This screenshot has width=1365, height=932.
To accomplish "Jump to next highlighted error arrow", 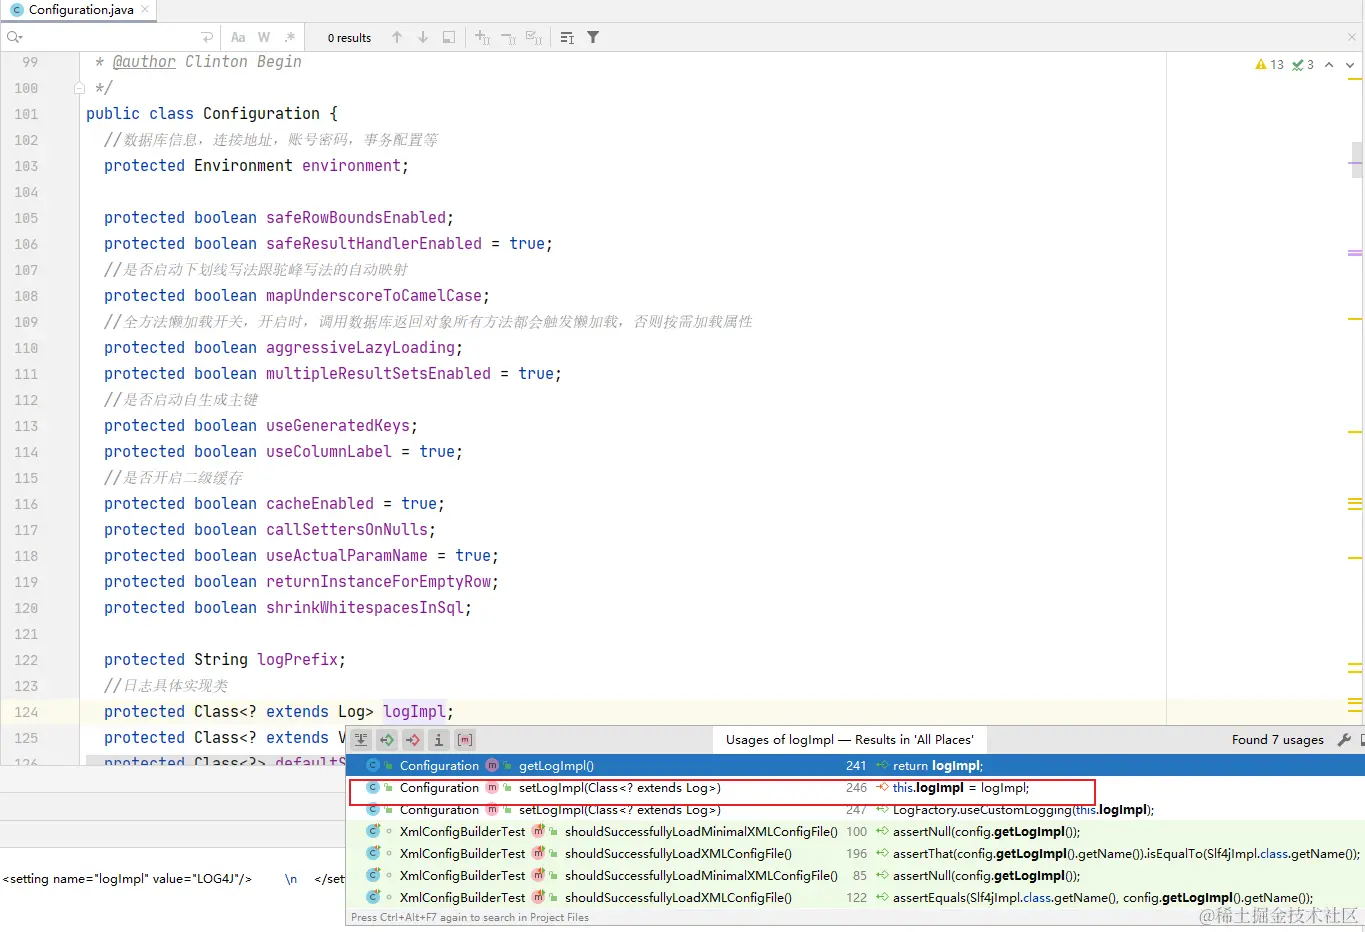I will tap(1350, 65).
